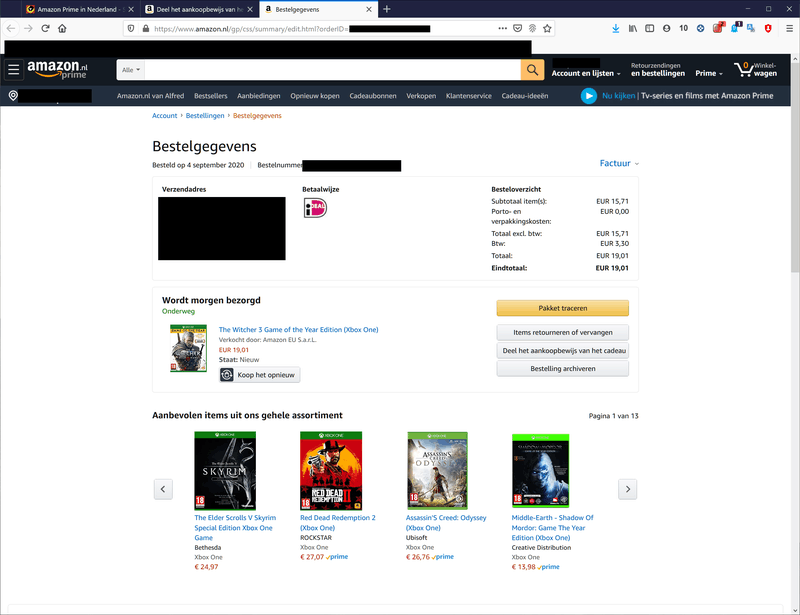This screenshot has height=615, width=800.
Task: Show previous recommended items
Action: (163, 489)
